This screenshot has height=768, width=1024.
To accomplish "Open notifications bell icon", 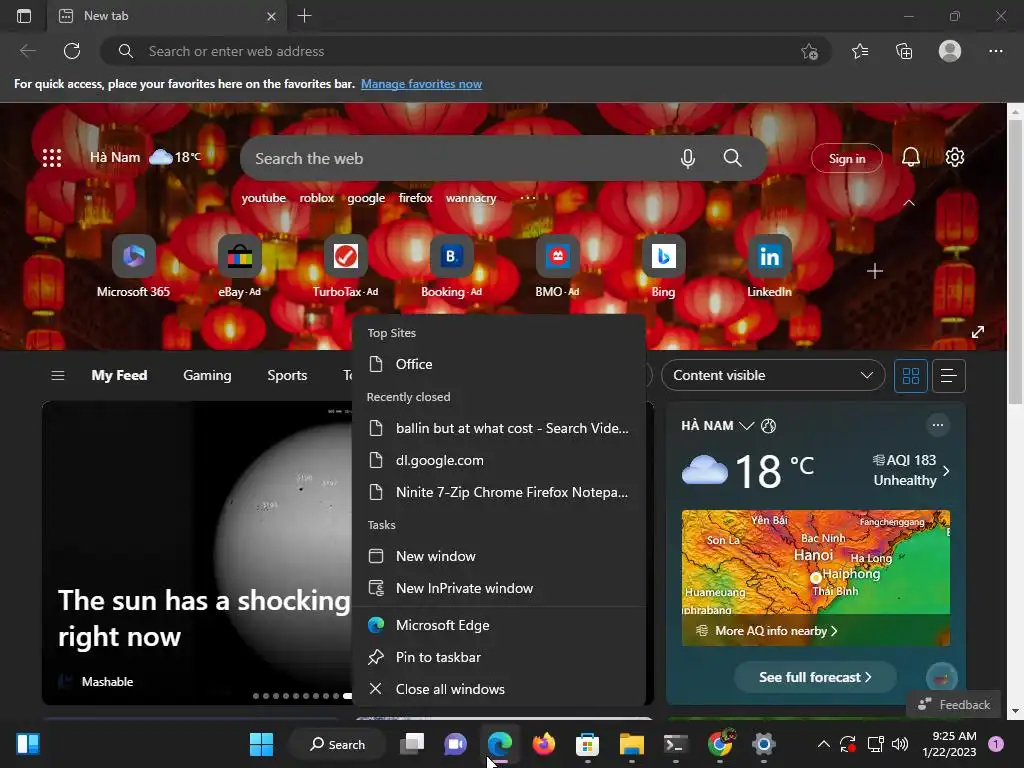I will tap(910, 157).
